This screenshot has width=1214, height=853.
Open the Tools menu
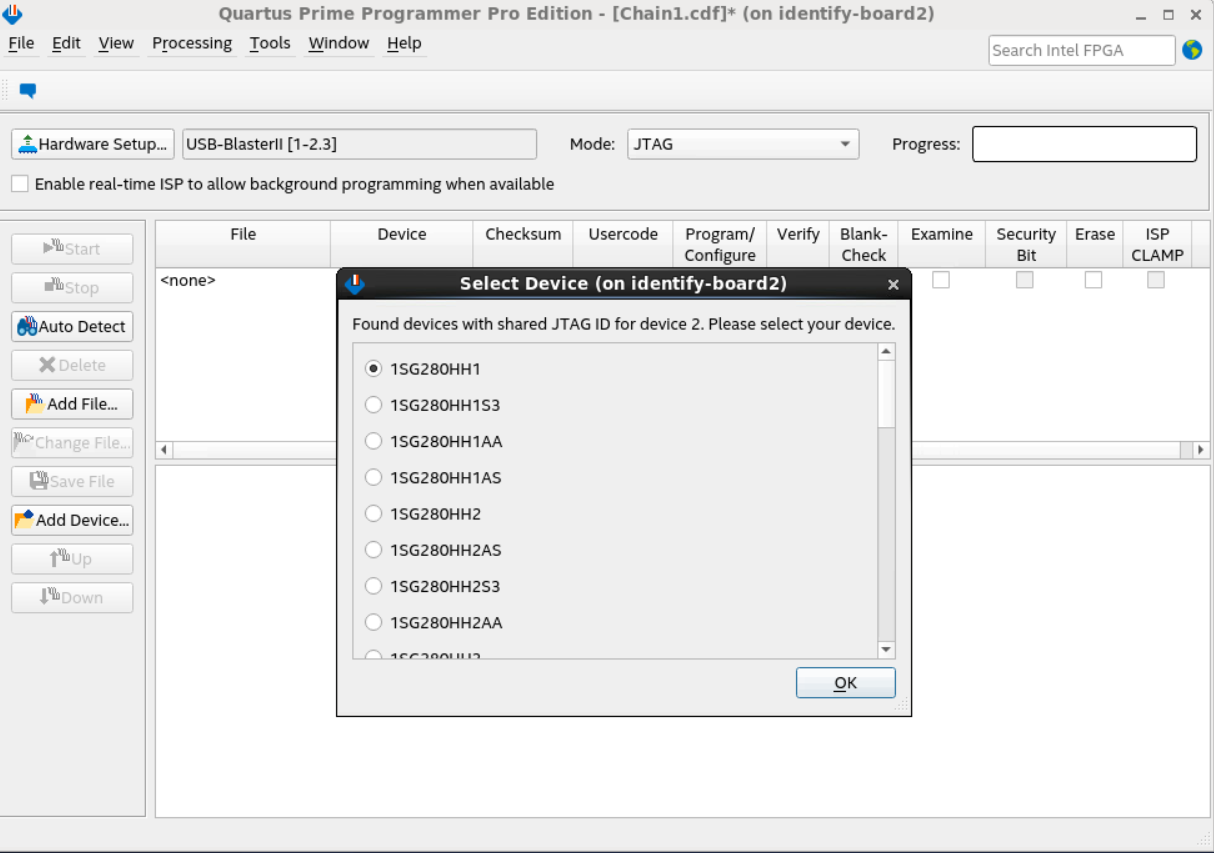pos(270,43)
